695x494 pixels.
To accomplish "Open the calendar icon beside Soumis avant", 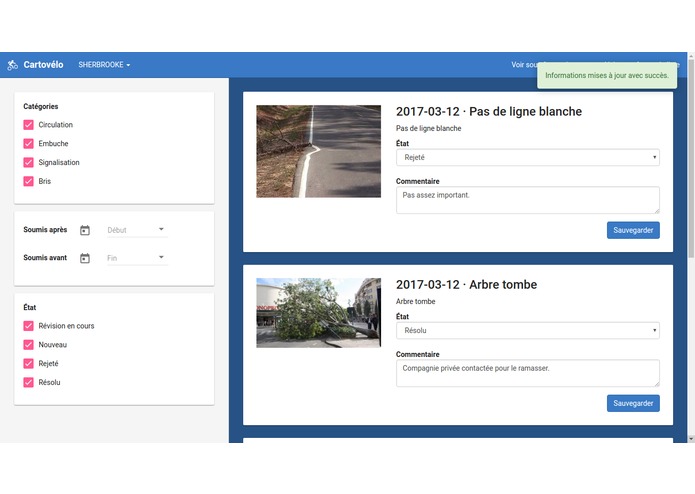I will pyautogui.click(x=85, y=258).
